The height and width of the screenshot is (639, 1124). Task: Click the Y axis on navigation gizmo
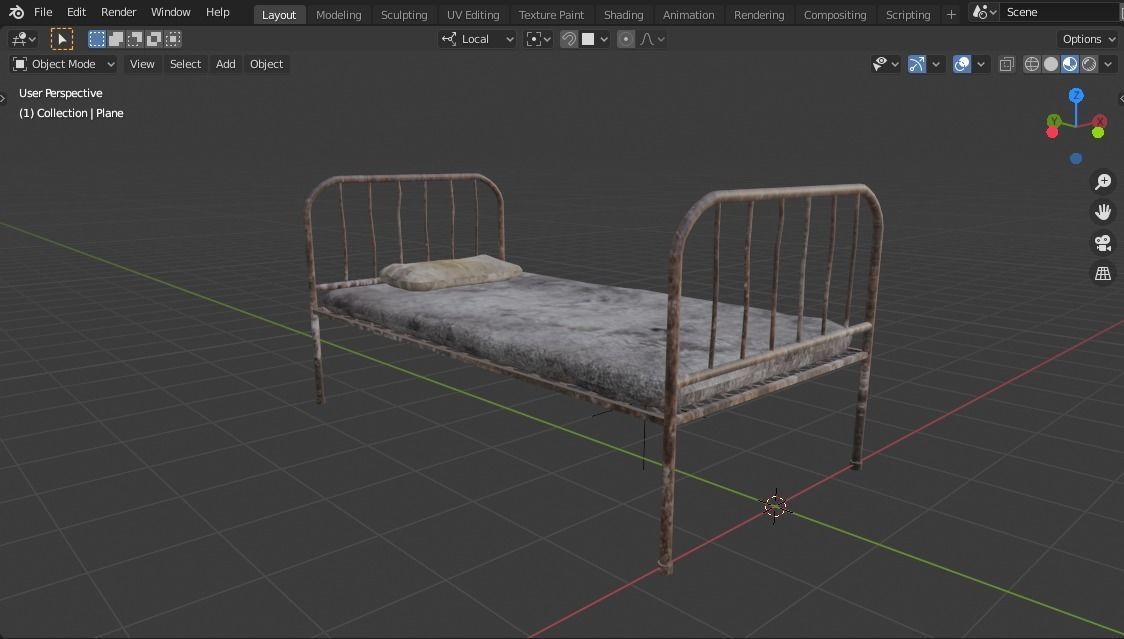point(1054,120)
